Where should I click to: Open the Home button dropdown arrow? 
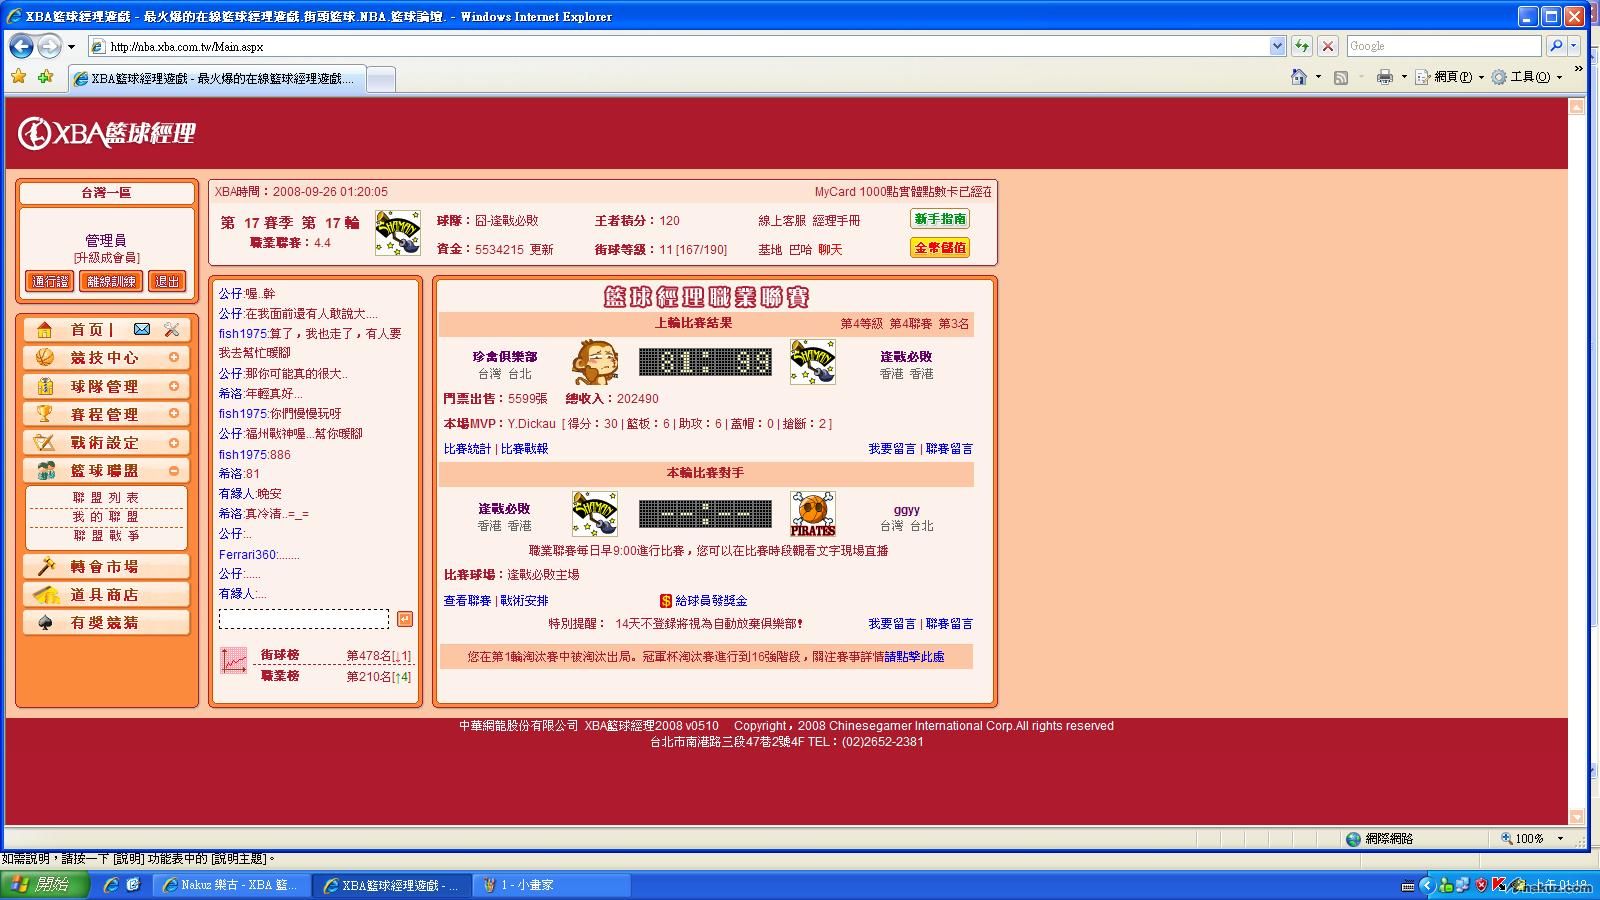click(1318, 77)
